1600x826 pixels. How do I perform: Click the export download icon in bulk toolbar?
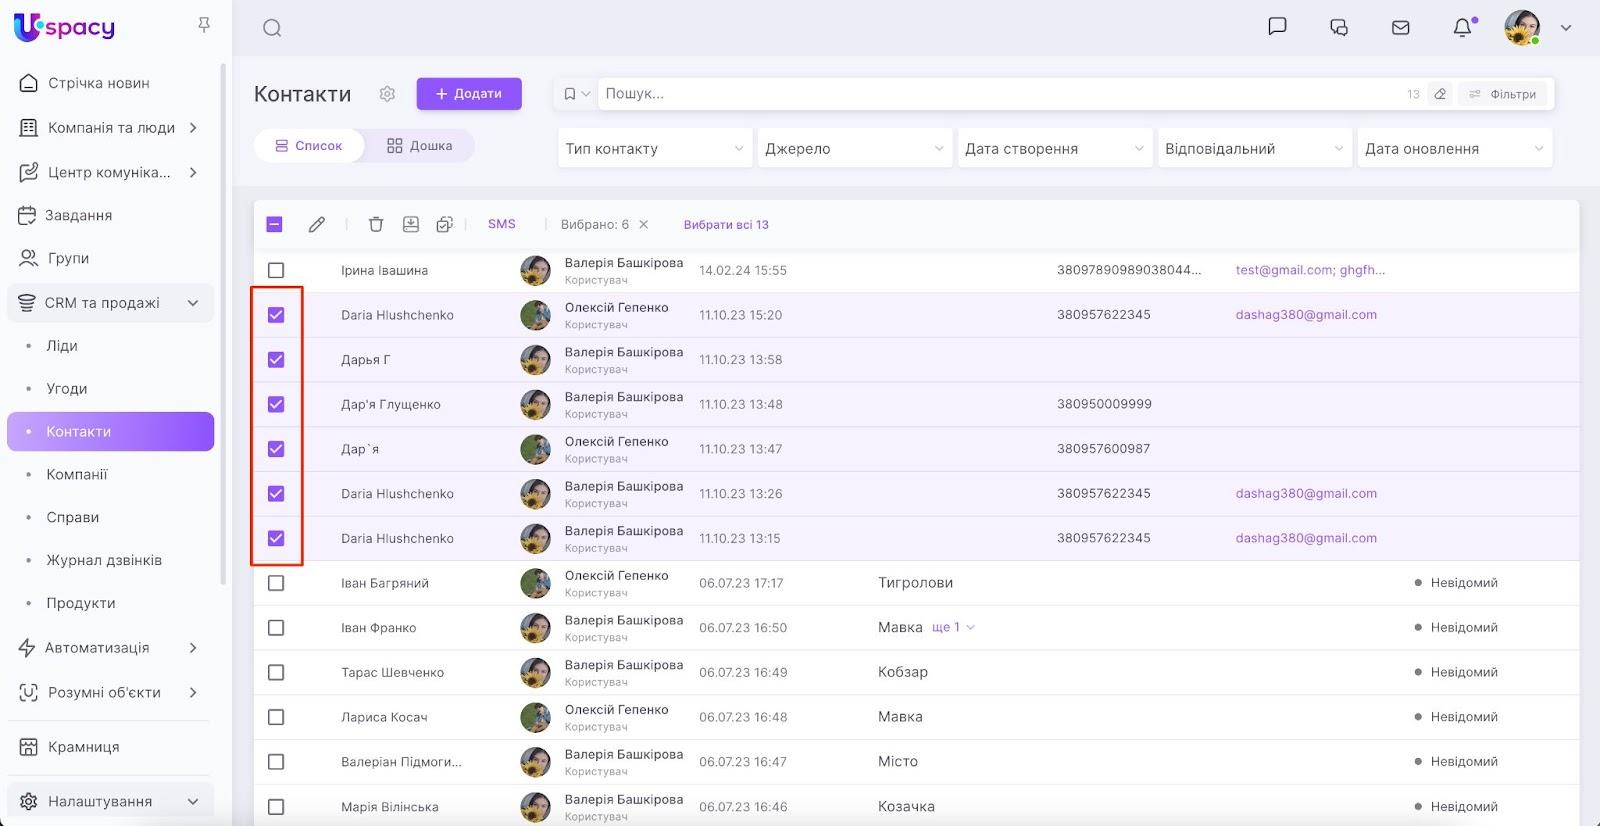coord(411,225)
